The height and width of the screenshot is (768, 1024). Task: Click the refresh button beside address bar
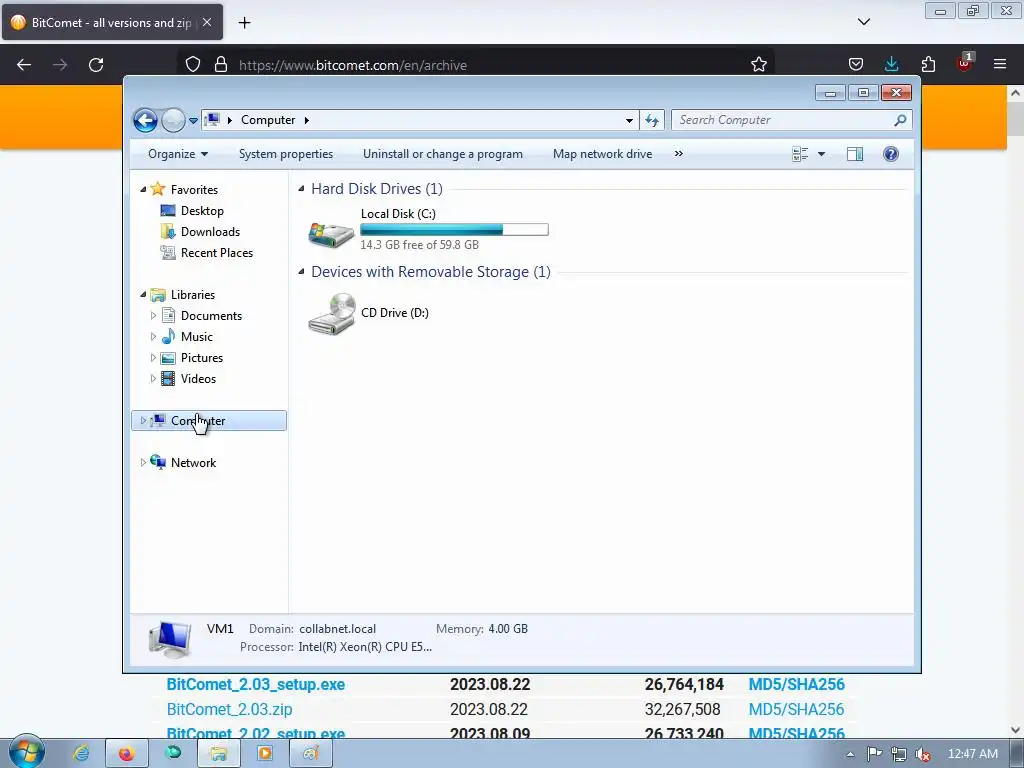tap(652, 120)
